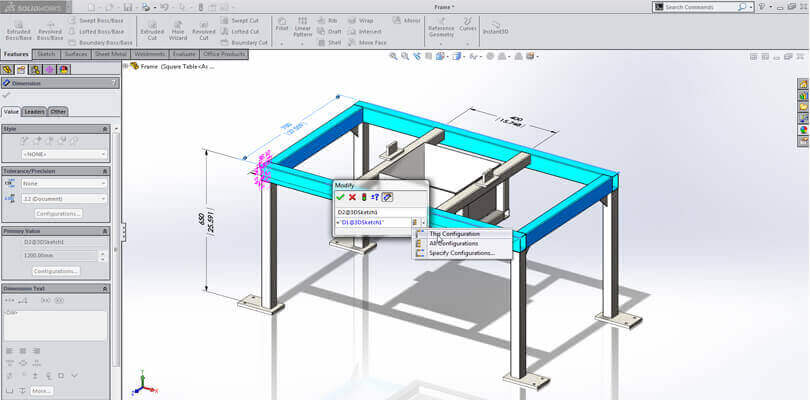The image size is (810, 400).
Task: Switch to the Weldments tab
Action: [149, 54]
